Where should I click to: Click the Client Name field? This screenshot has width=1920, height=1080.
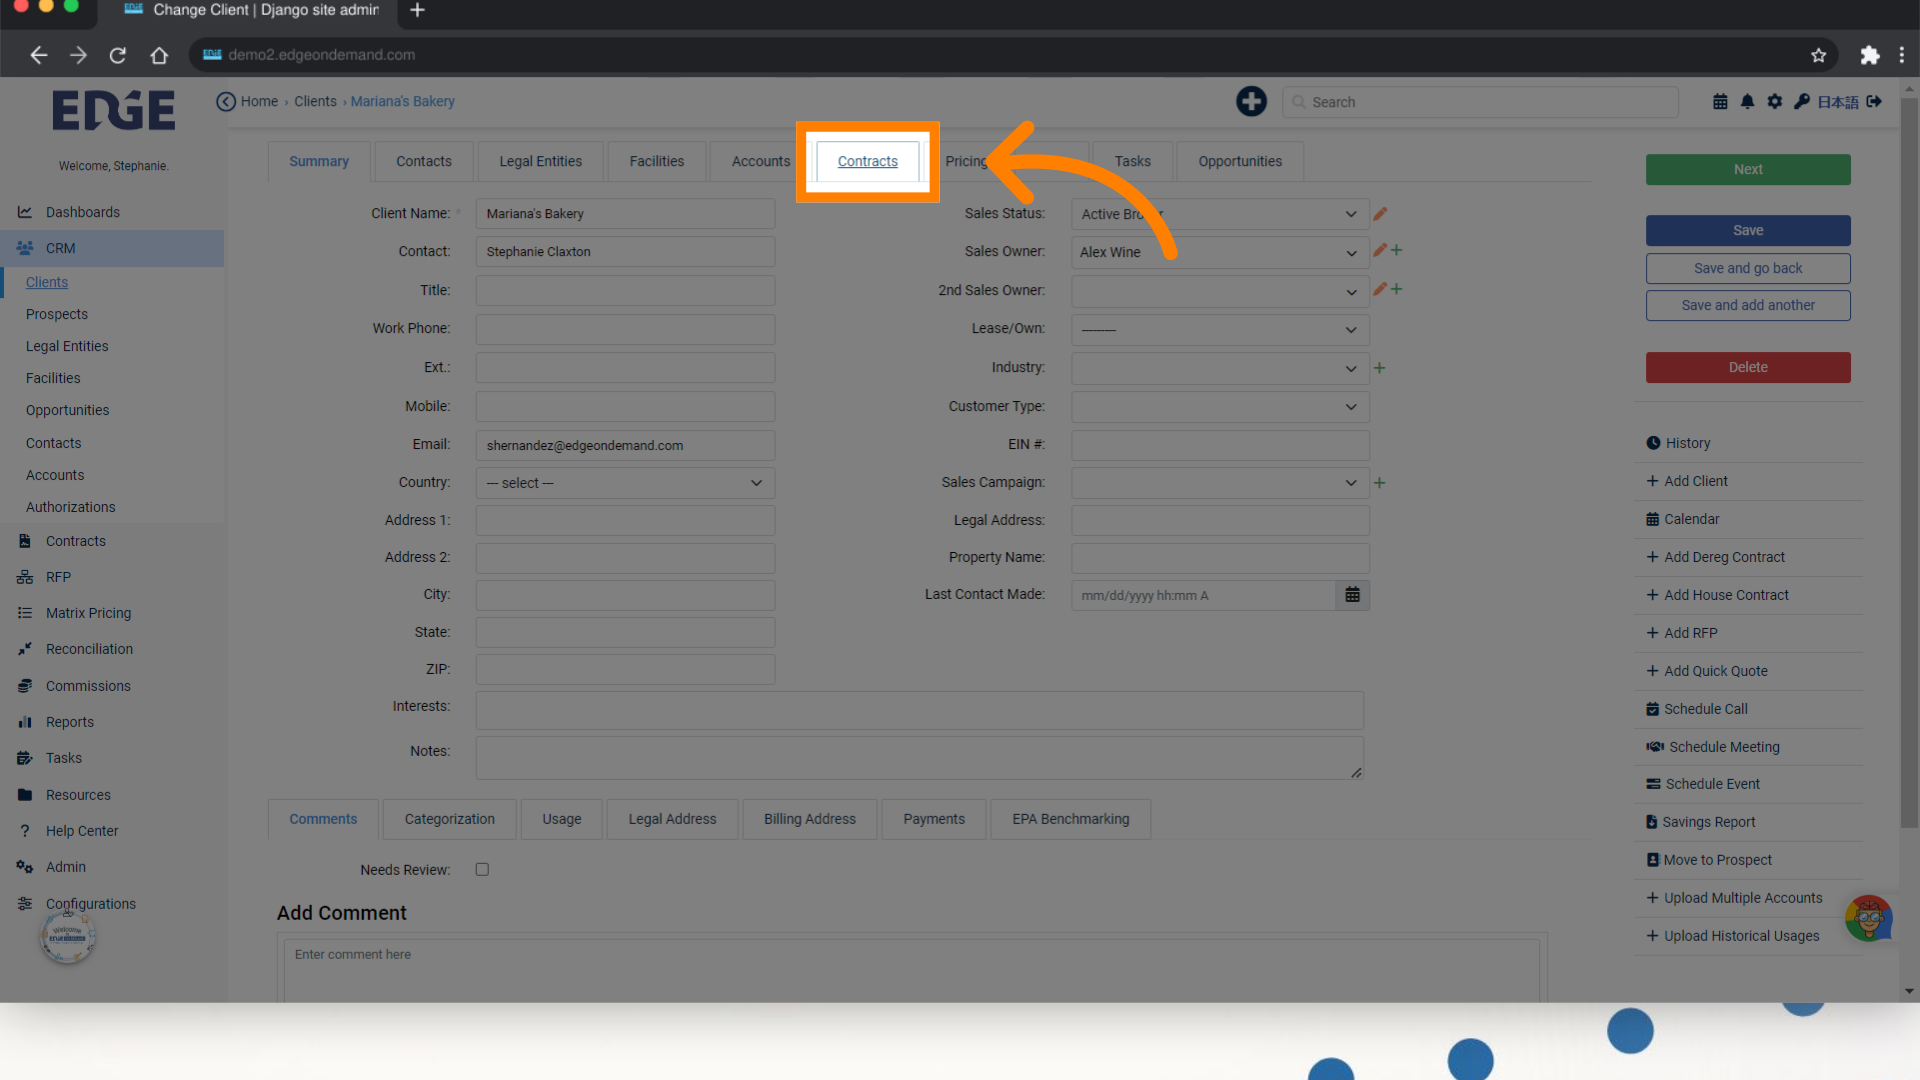coord(625,214)
